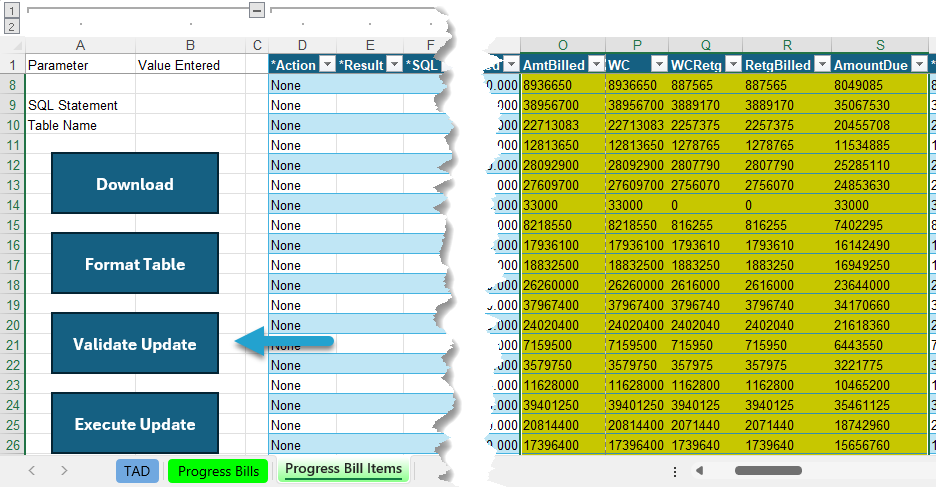This screenshot has width=936, height=487.
Task: Select outline level 2 button
Action: [12, 26]
